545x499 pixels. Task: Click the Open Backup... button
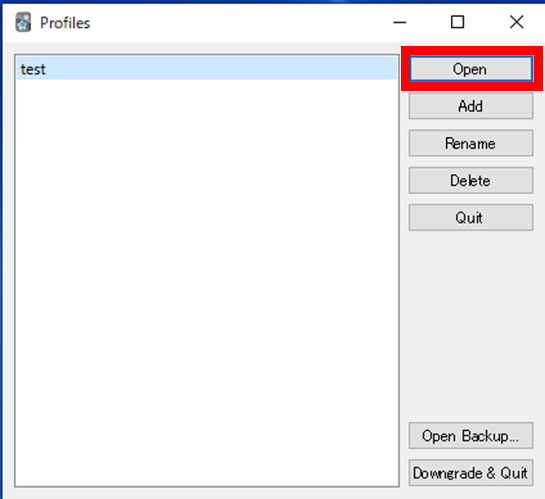pyautogui.click(x=471, y=436)
